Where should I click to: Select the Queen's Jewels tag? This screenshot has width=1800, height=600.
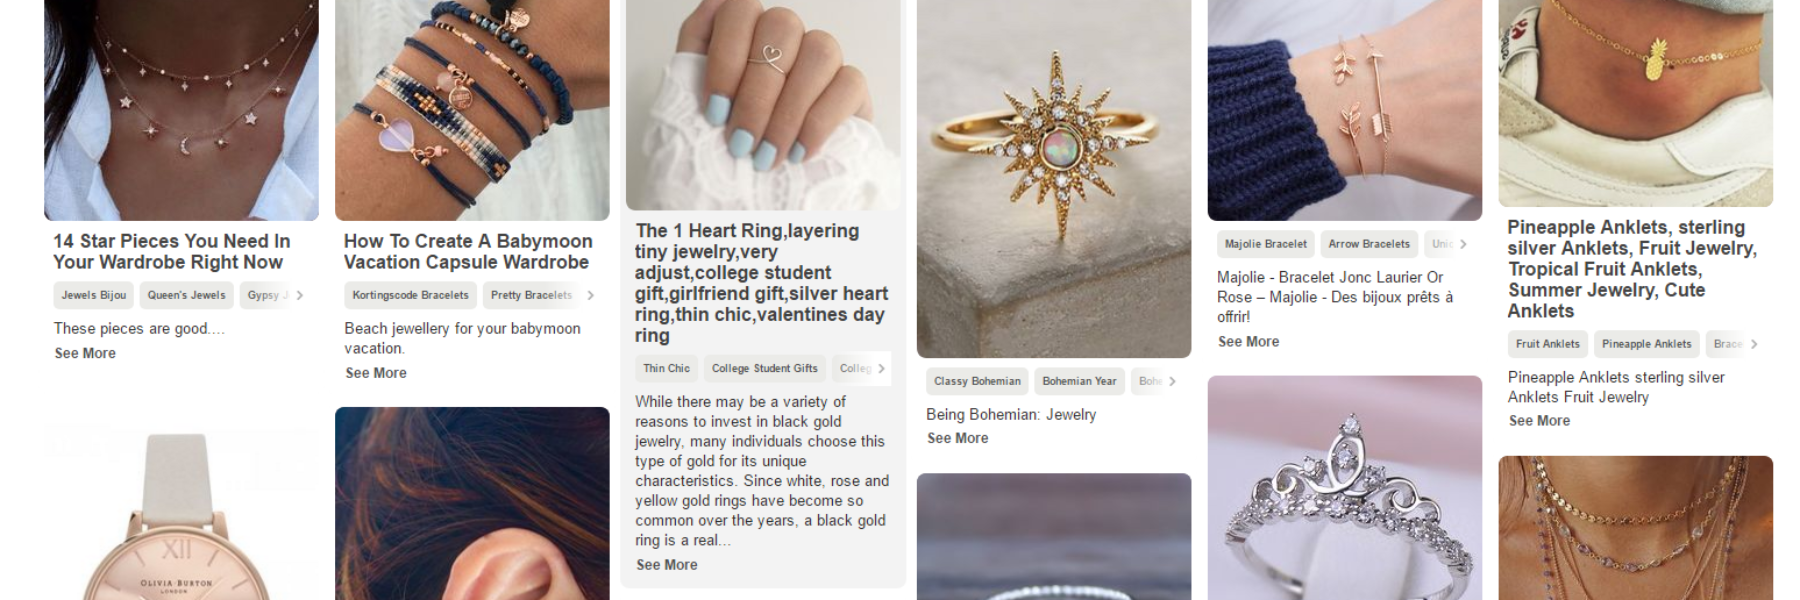point(187,295)
